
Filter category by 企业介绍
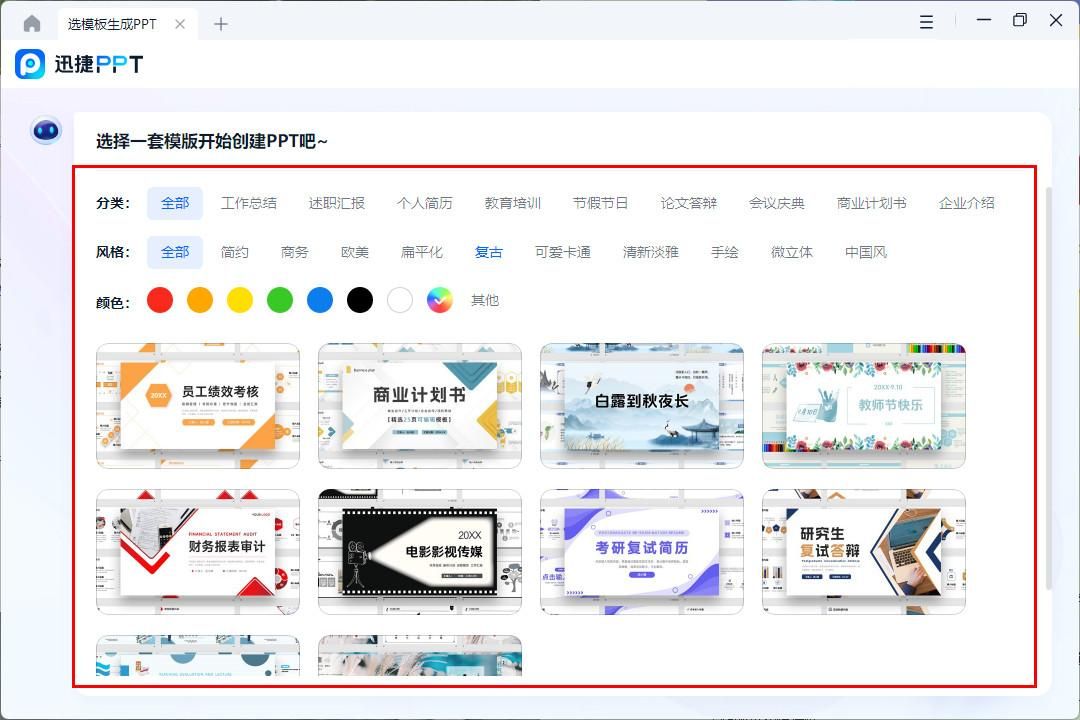(966, 203)
